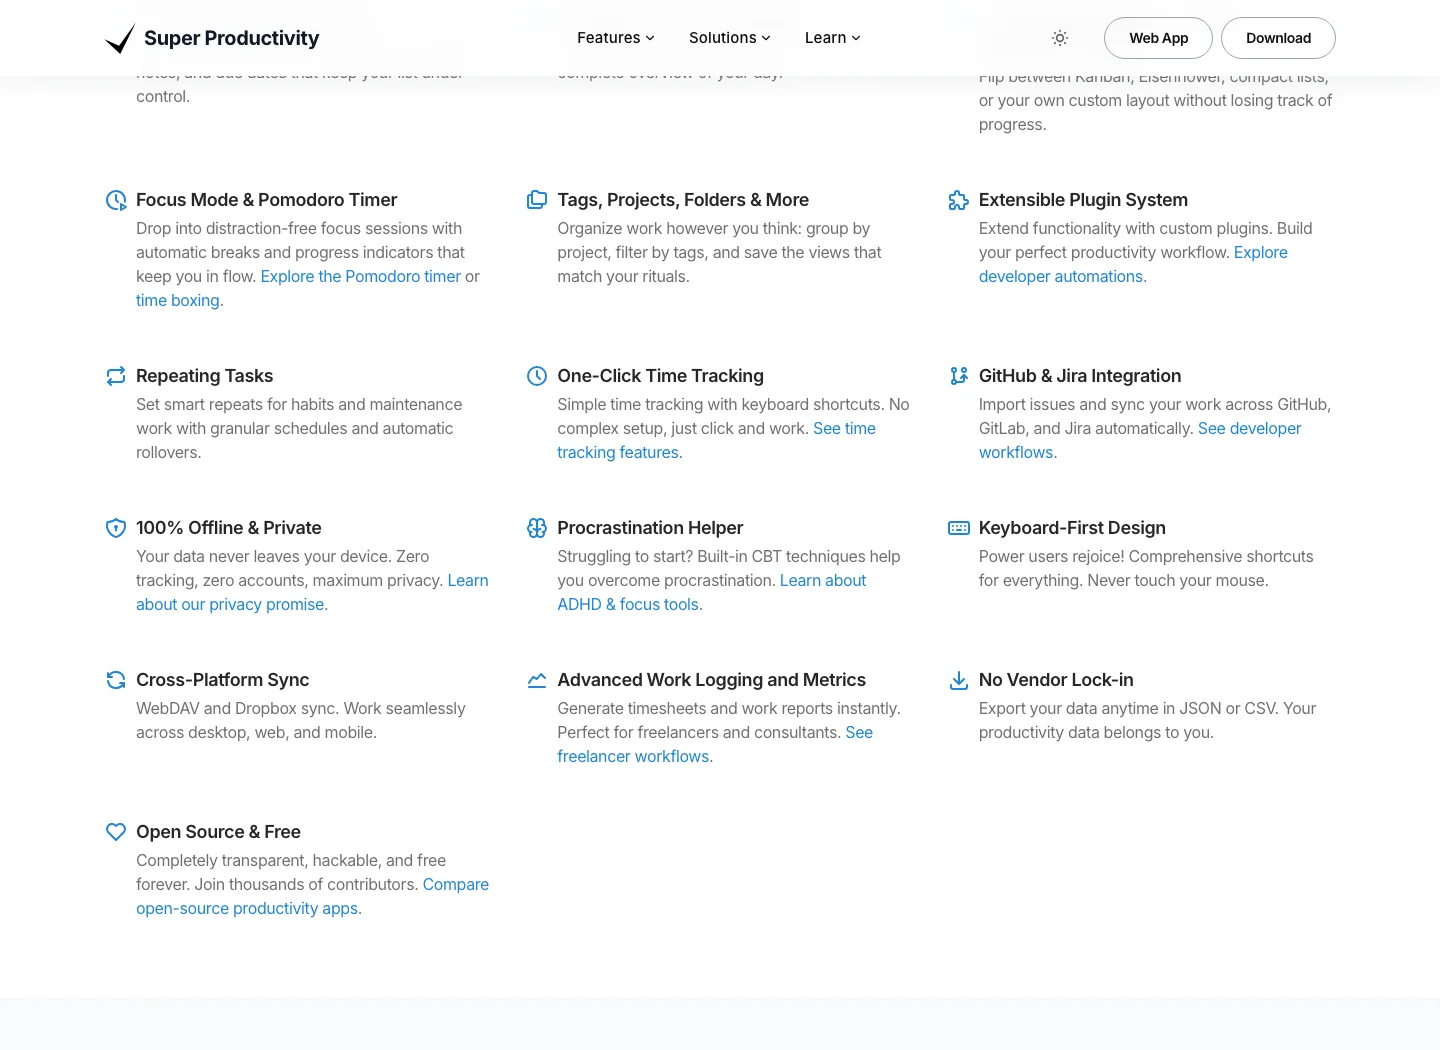This screenshot has height=1050, width=1440.
Task: Expand the Solutions menu
Action: point(730,38)
